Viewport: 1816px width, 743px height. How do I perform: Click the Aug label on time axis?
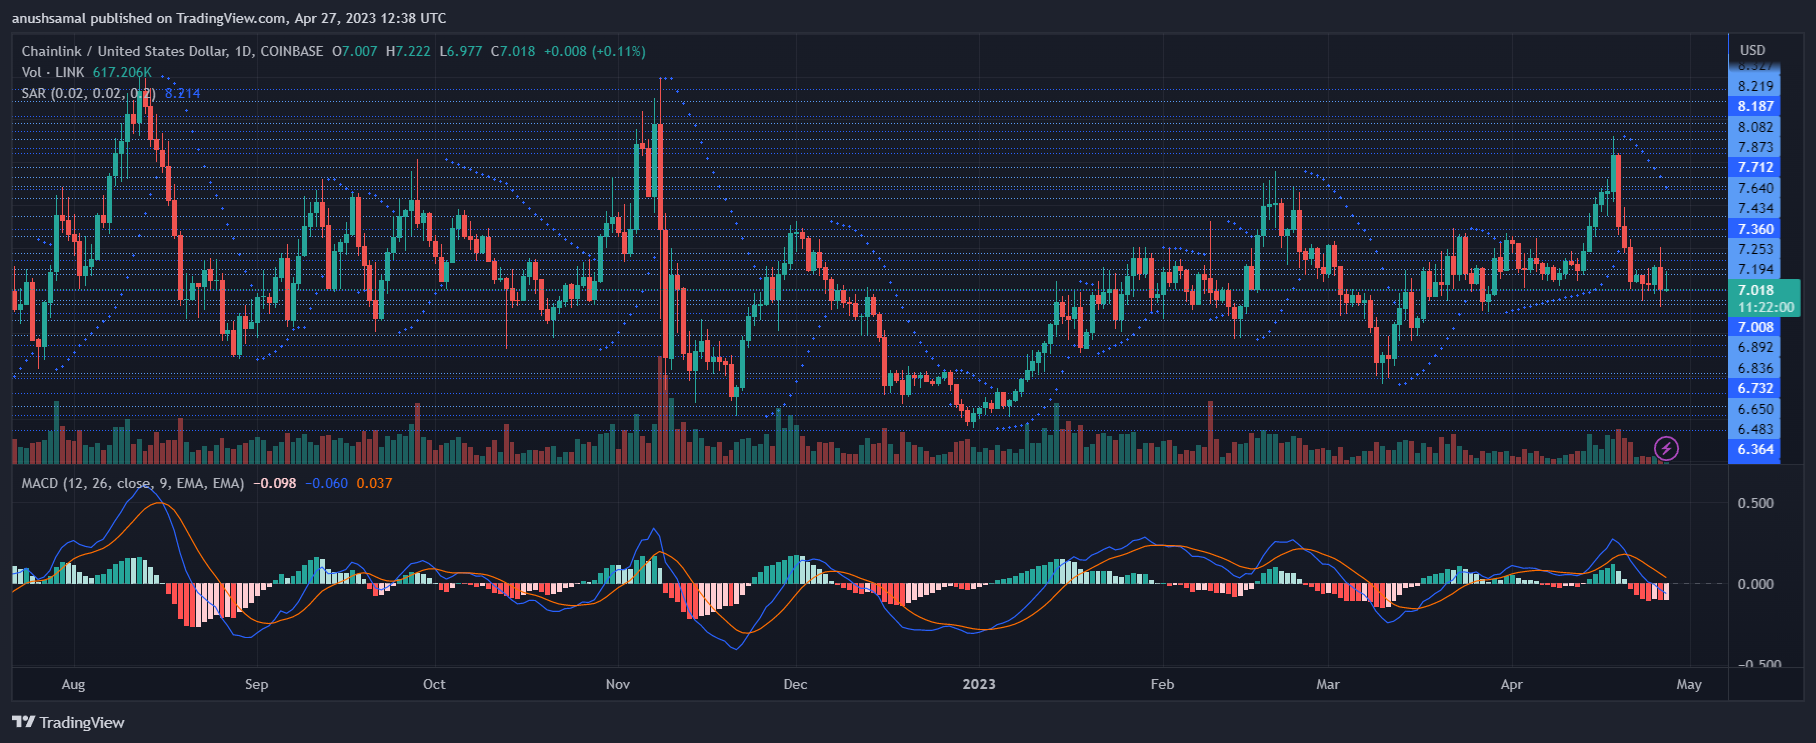pos(73,684)
